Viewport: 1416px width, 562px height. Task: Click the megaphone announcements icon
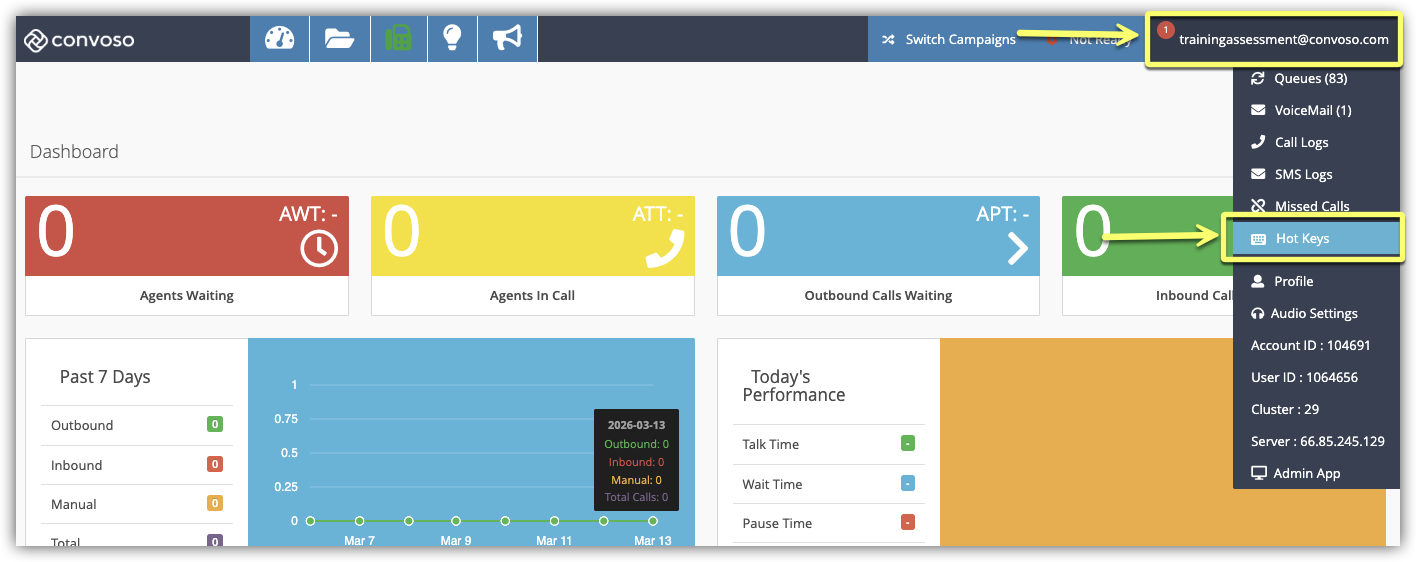click(x=507, y=39)
